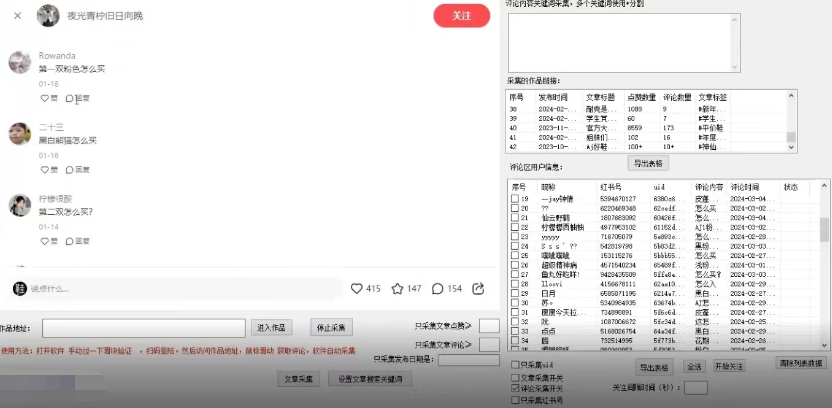Close the post panel with the X icon

coord(18,16)
